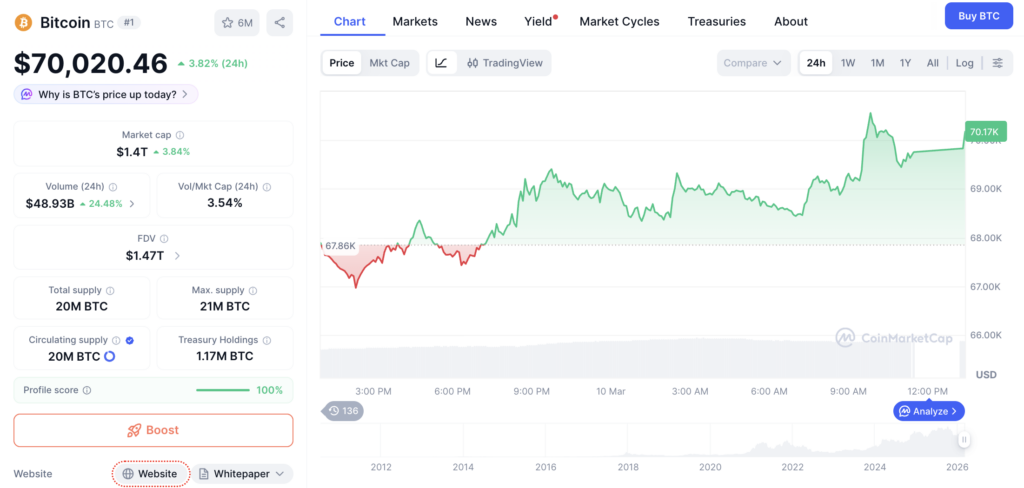Select the 24h time range
The height and width of the screenshot is (488, 1024).
point(816,63)
